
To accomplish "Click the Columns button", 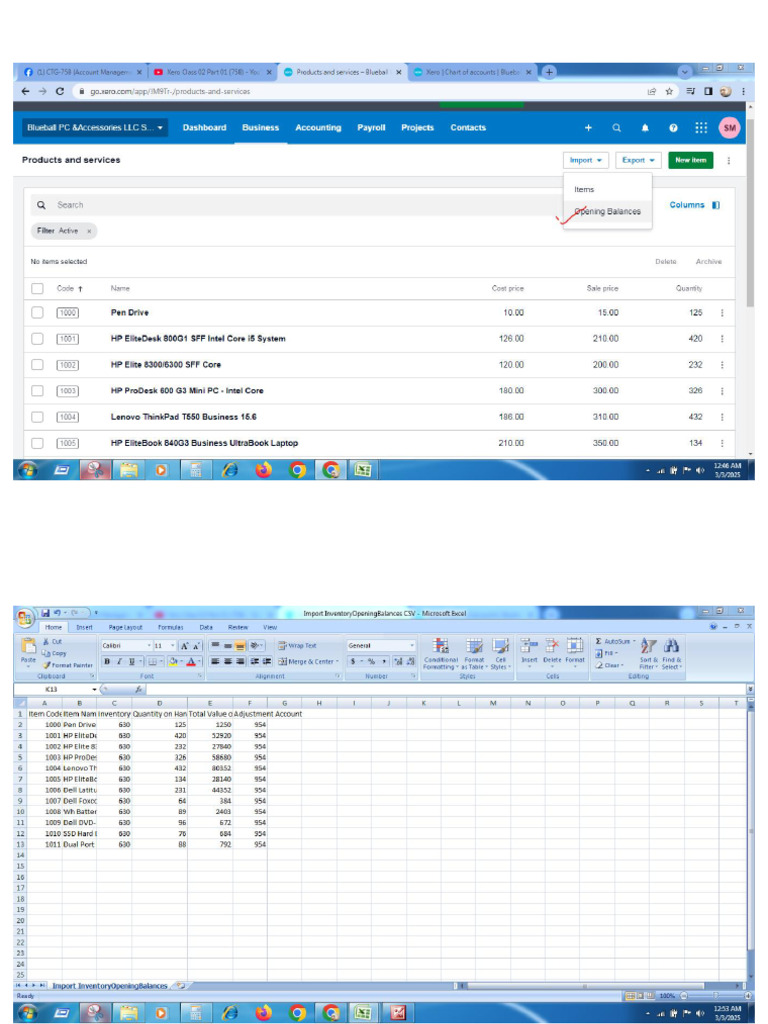I will tap(694, 205).
